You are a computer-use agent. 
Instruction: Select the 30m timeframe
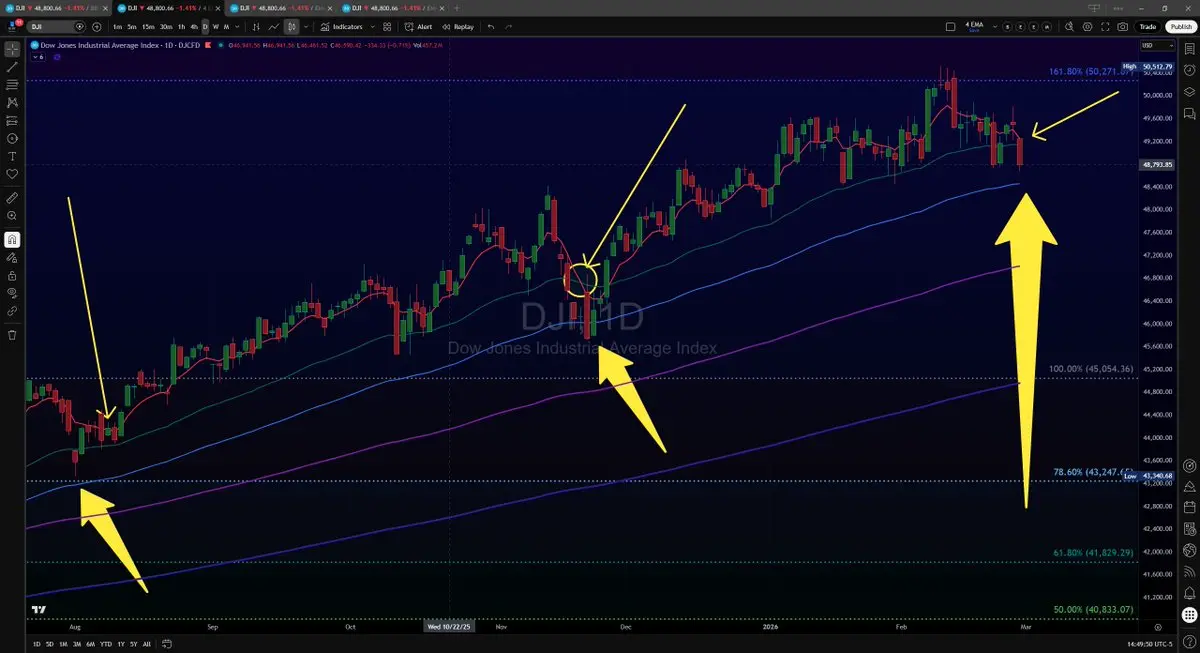click(x=166, y=27)
